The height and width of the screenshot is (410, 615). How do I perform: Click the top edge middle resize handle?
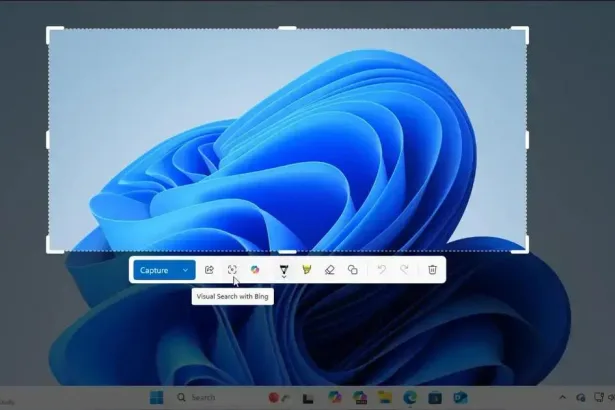pos(287,29)
